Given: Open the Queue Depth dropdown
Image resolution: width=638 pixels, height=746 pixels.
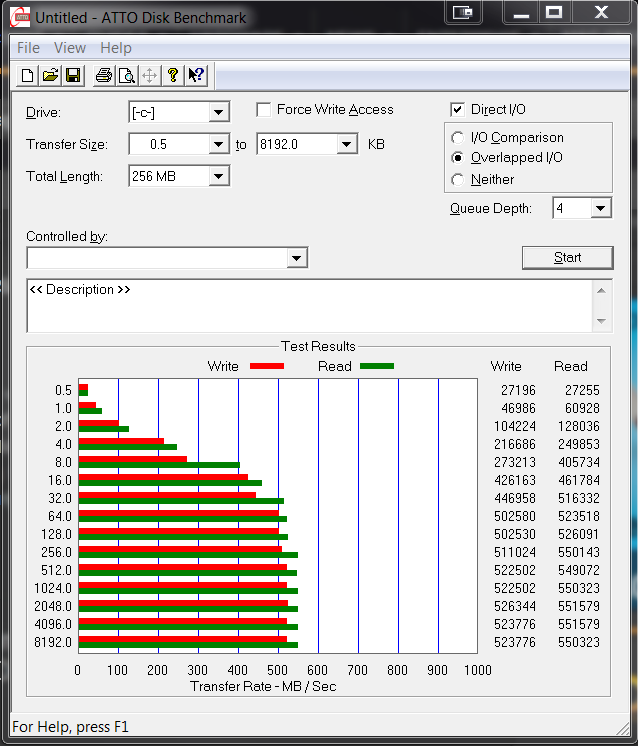Looking at the screenshot, I should pos(600,208).
